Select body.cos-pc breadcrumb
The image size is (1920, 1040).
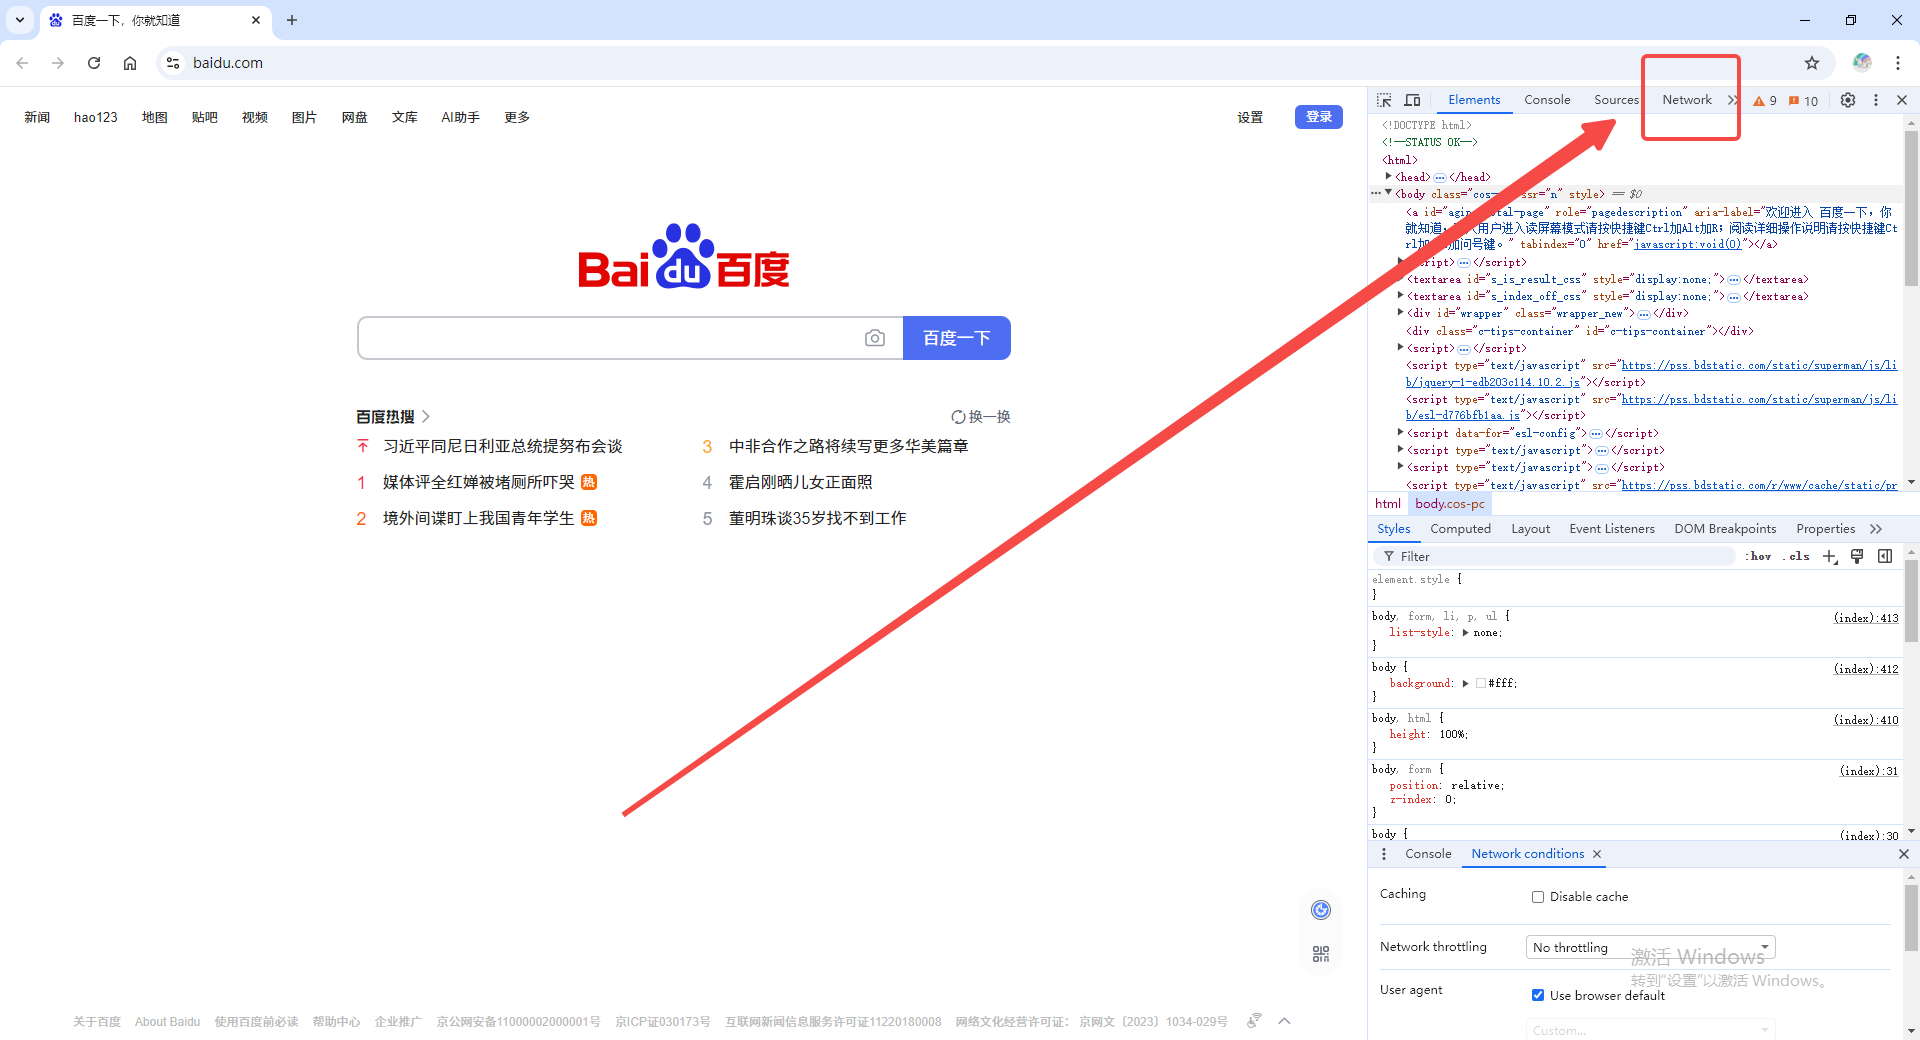point(1450,504)
